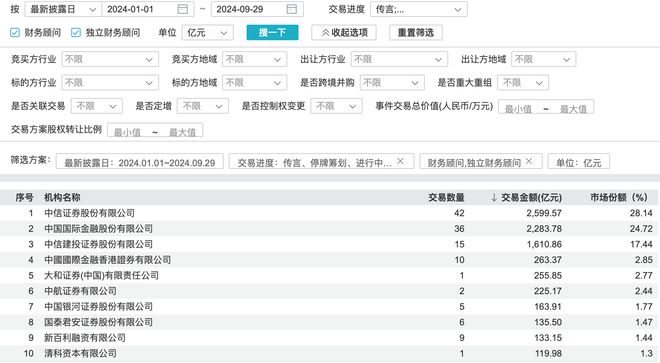Sort by 交易金额(亿元) column arrow
The height and width of the screenshot is (363, 660).
click(494, 197)
